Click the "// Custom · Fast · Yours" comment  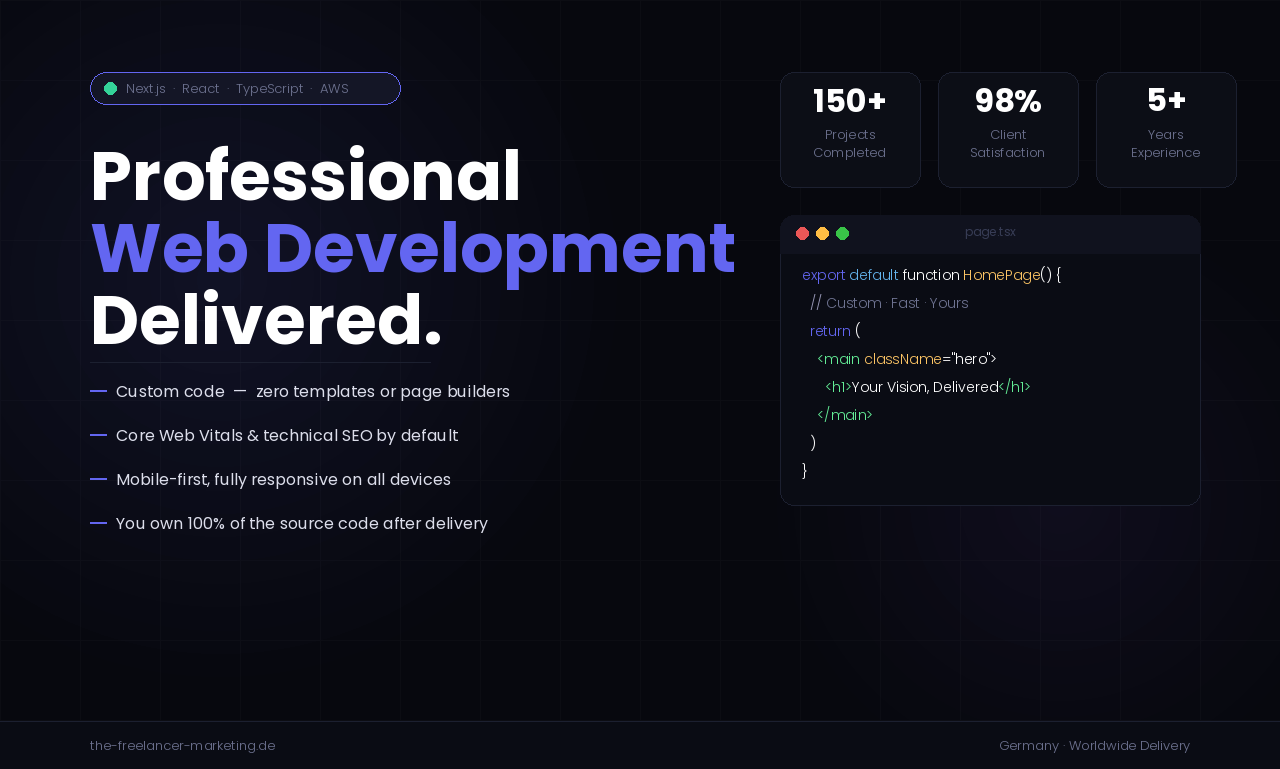889,303
